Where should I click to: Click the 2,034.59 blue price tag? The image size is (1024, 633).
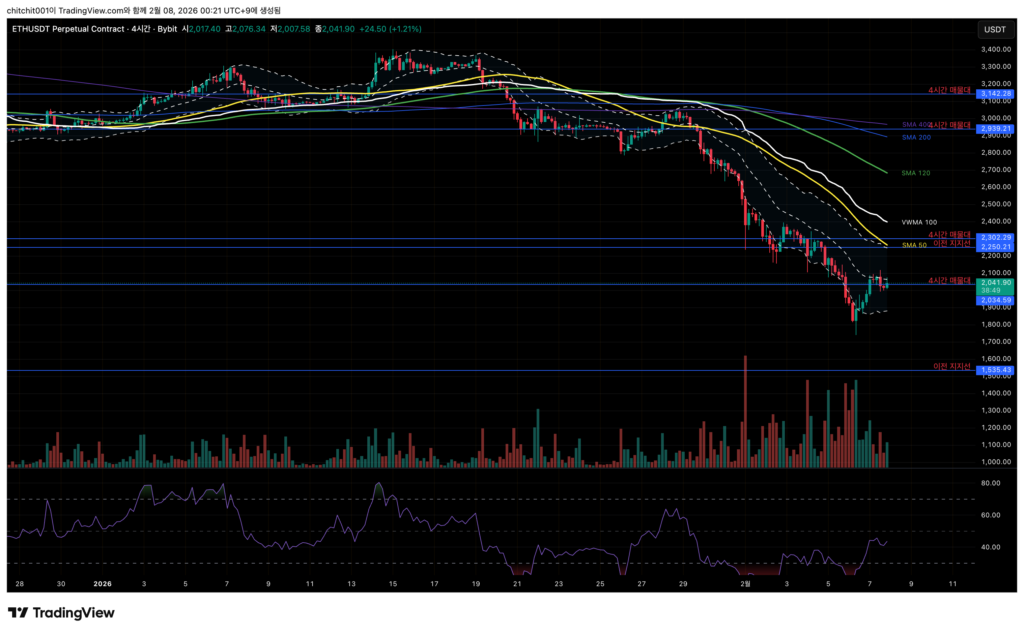tap(996, 299)
